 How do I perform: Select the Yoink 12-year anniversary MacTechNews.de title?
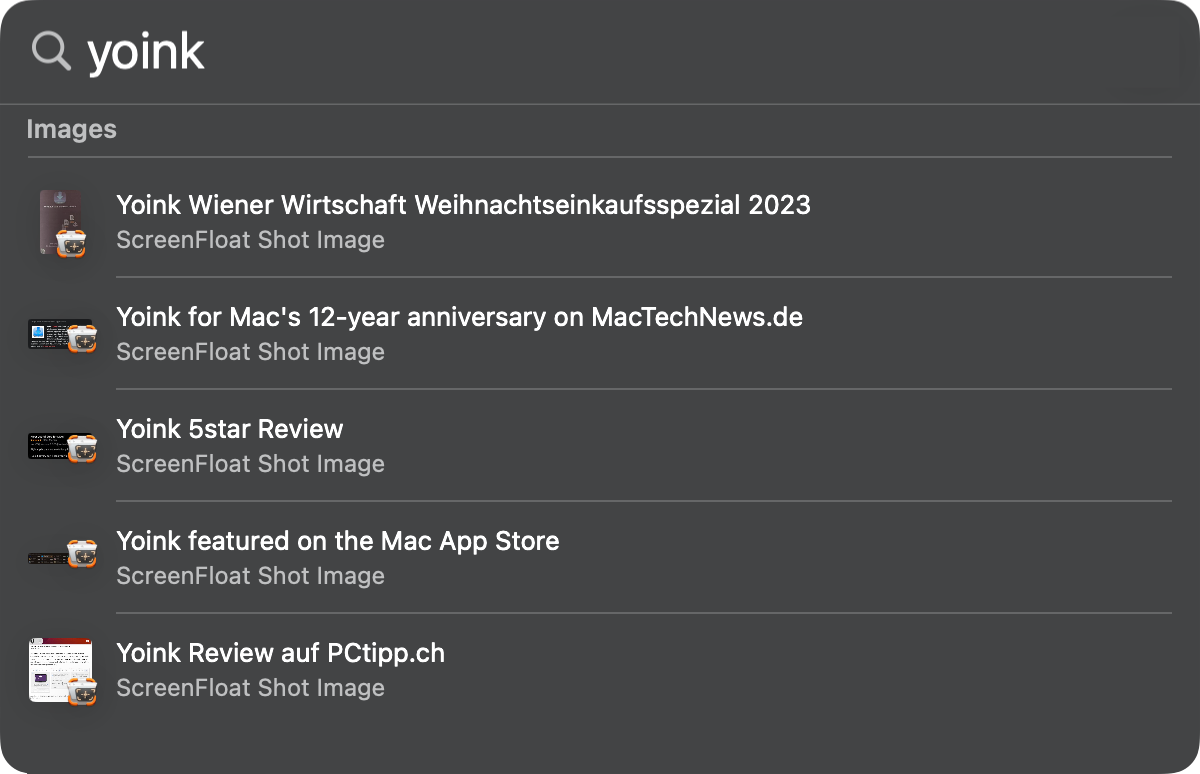[x=459, y=317]
